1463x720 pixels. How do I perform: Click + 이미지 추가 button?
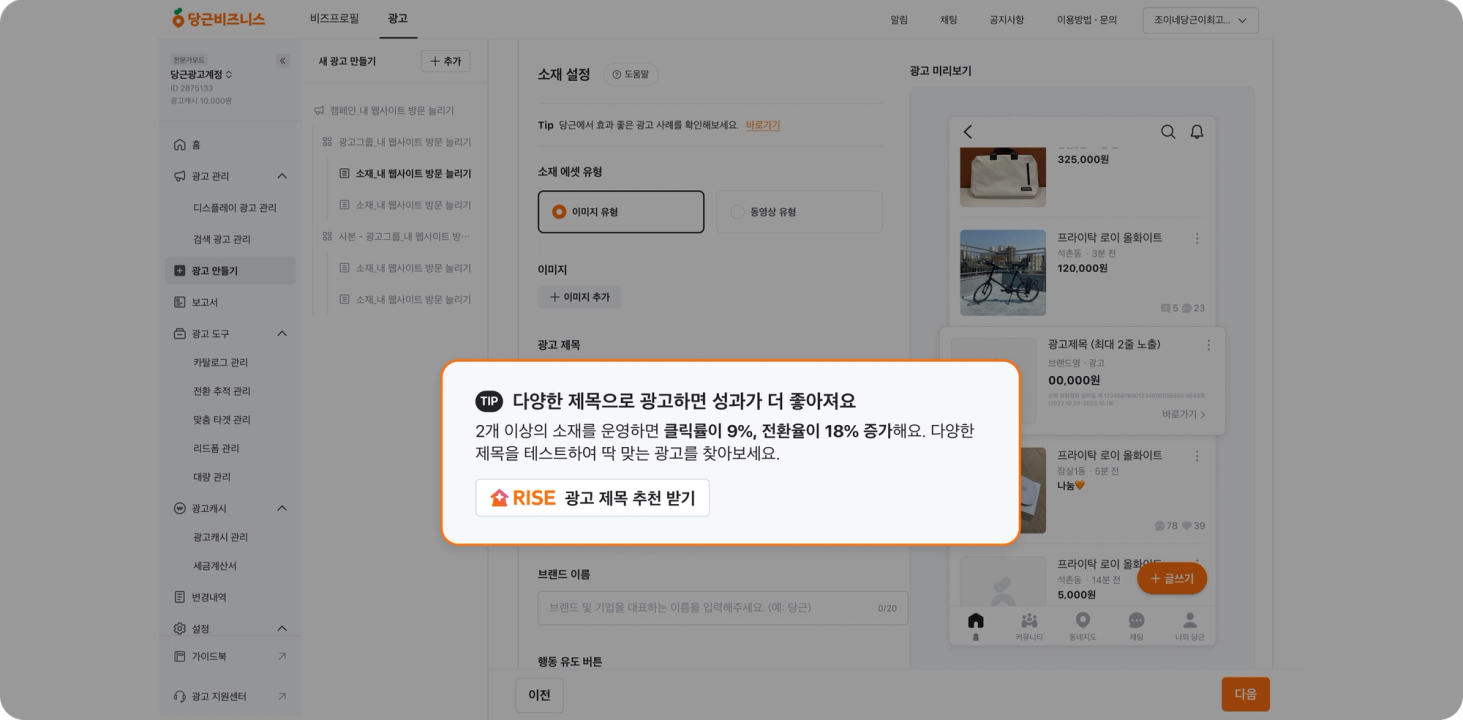point(580,297)
